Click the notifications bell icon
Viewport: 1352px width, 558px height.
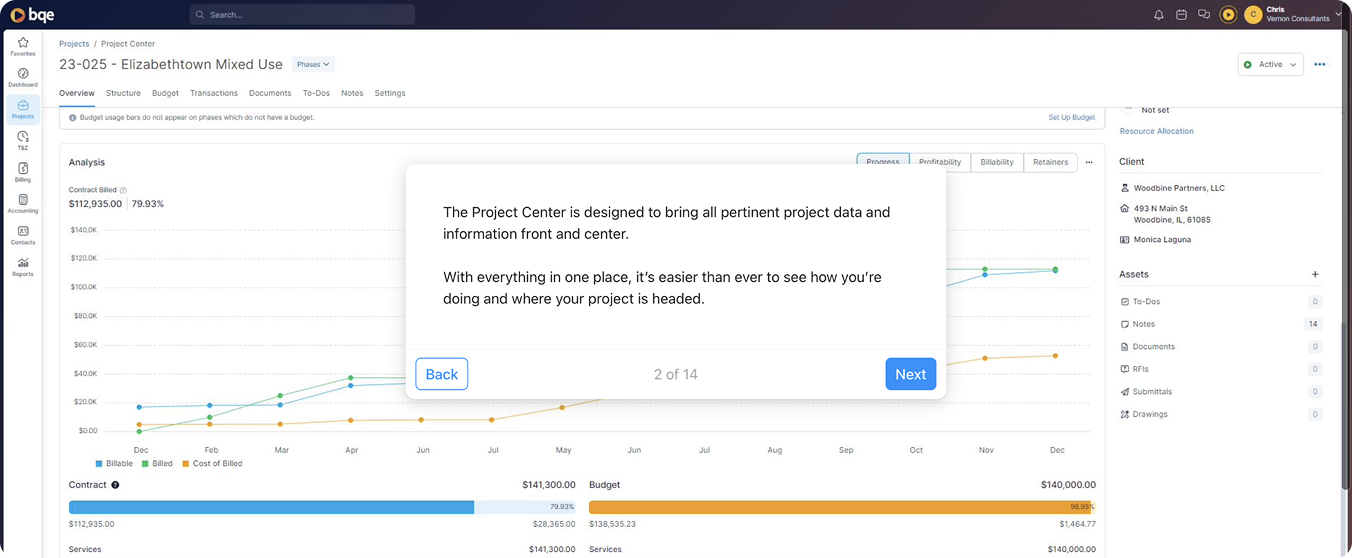point(1159,15)
